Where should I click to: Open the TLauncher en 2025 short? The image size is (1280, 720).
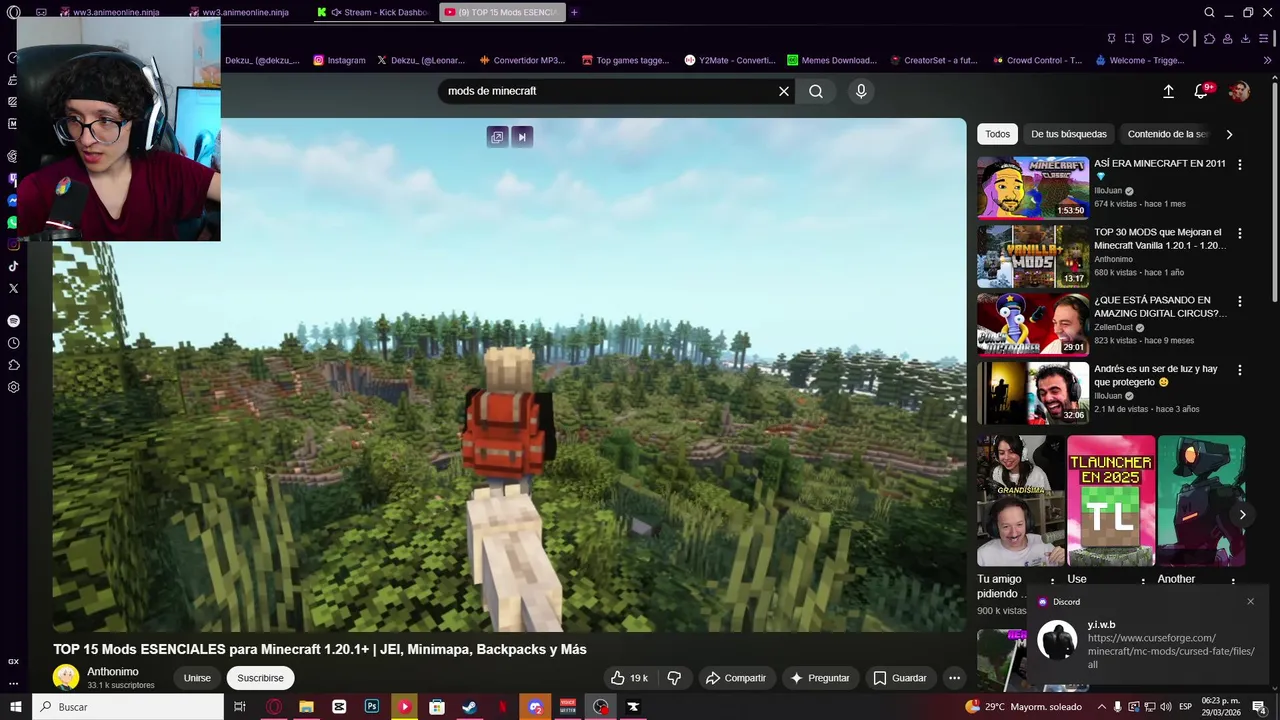point(1111,500)
